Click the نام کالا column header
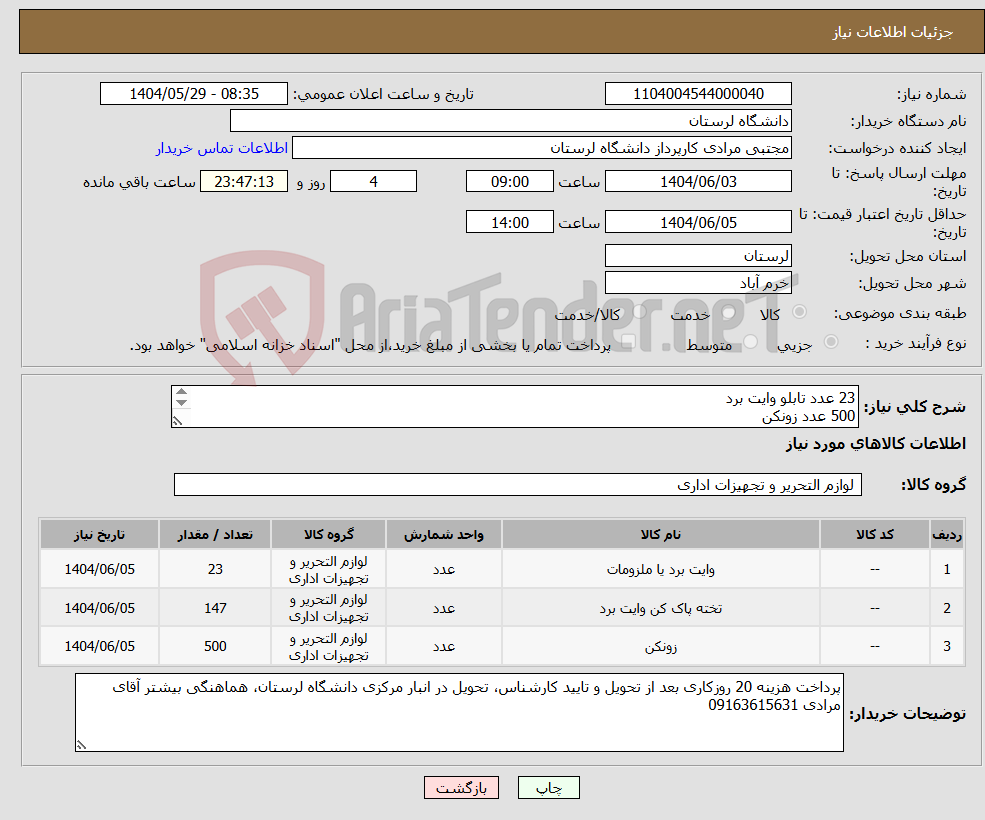The width and height of the screenshot is (985, 820). tap(660, 534)
